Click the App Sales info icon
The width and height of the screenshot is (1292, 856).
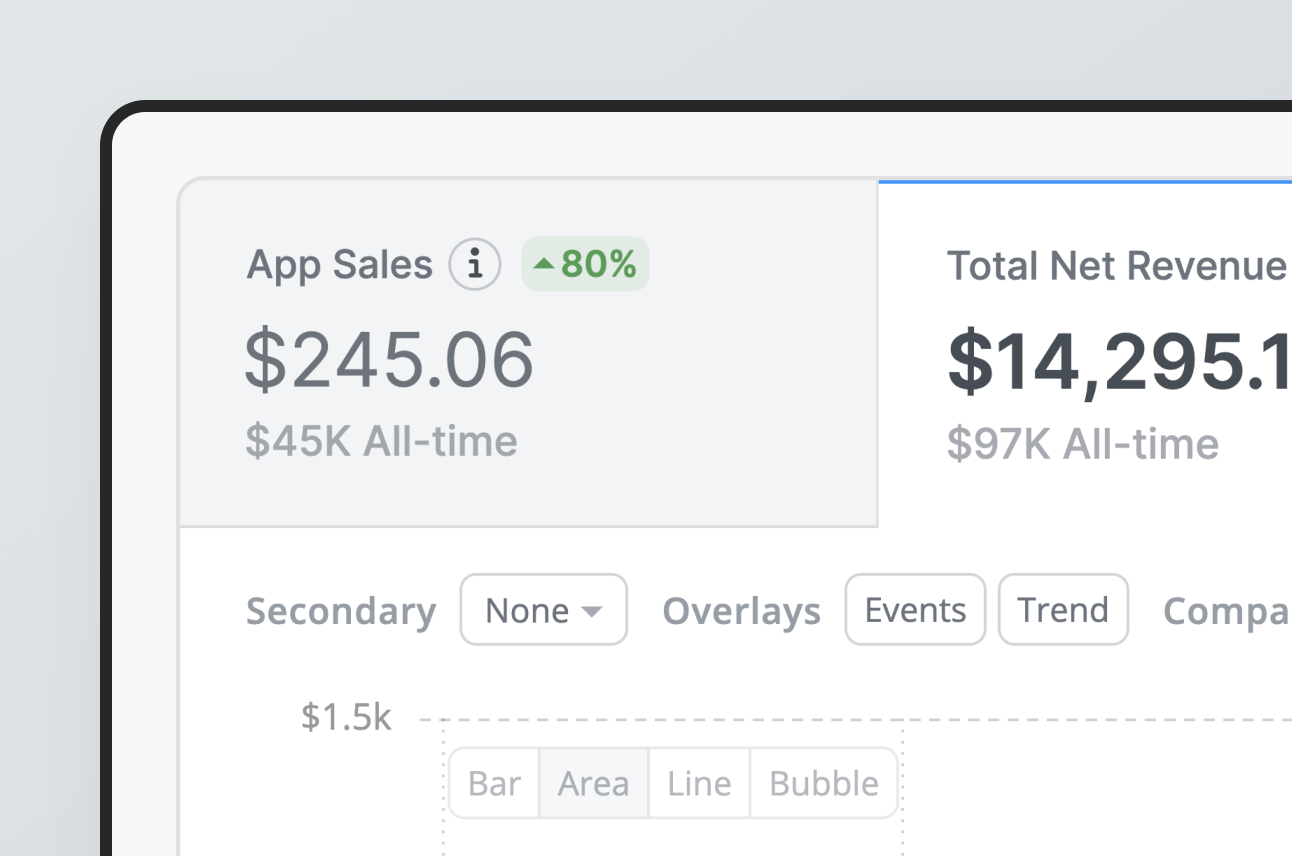pos(474,265)
